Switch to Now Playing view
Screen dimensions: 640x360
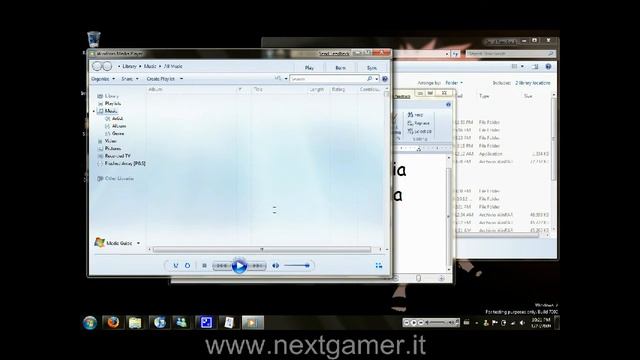[379, 266]
